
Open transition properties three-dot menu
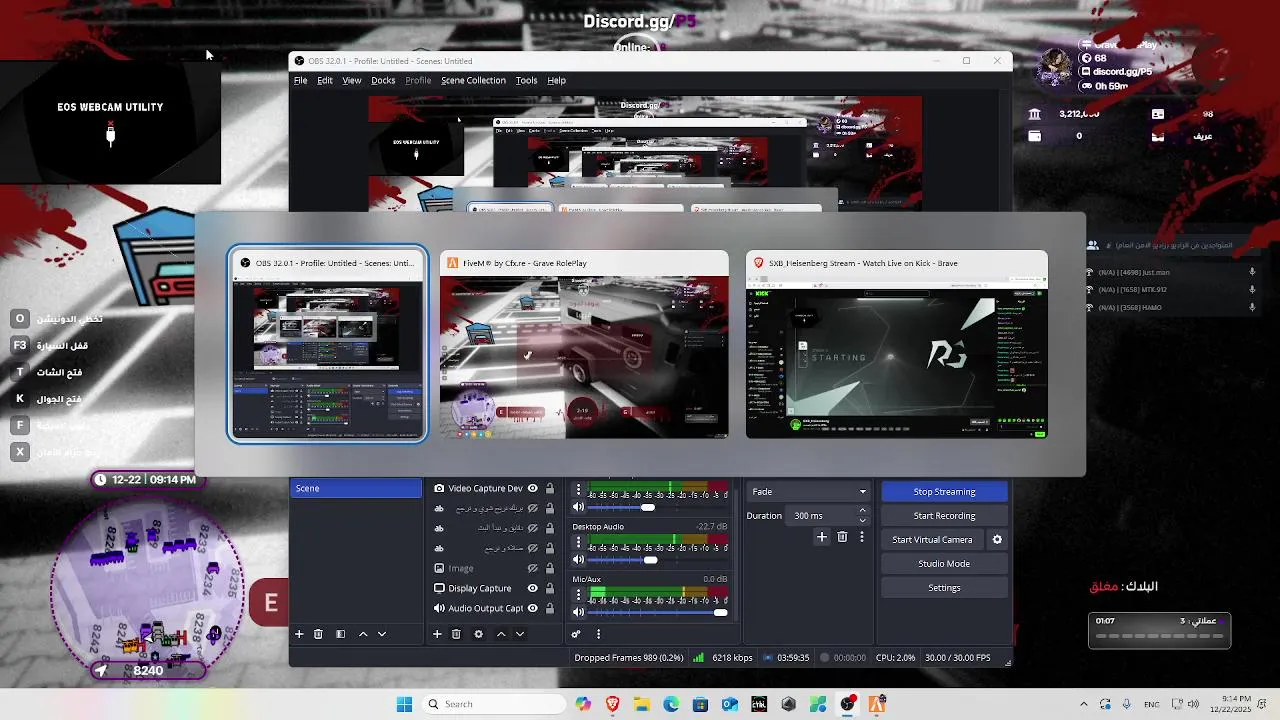862,537
